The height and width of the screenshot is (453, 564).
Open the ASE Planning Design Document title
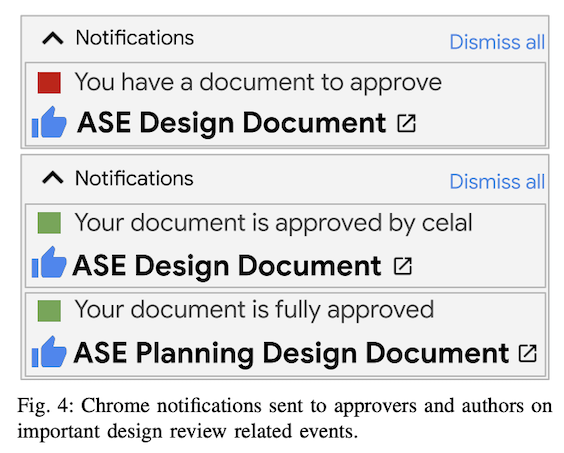(x=291, y=354)
